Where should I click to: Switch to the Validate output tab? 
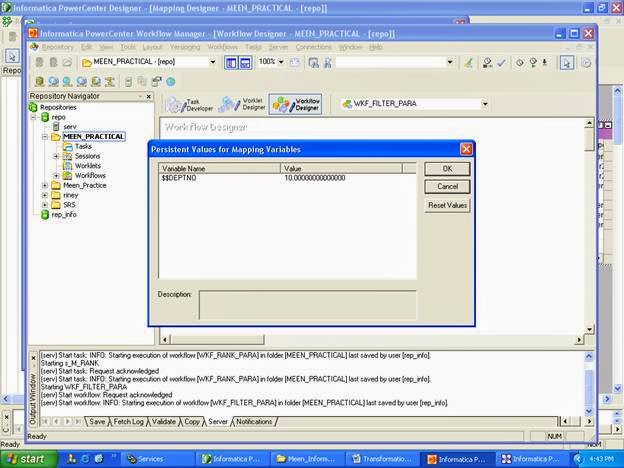(164, 421)
